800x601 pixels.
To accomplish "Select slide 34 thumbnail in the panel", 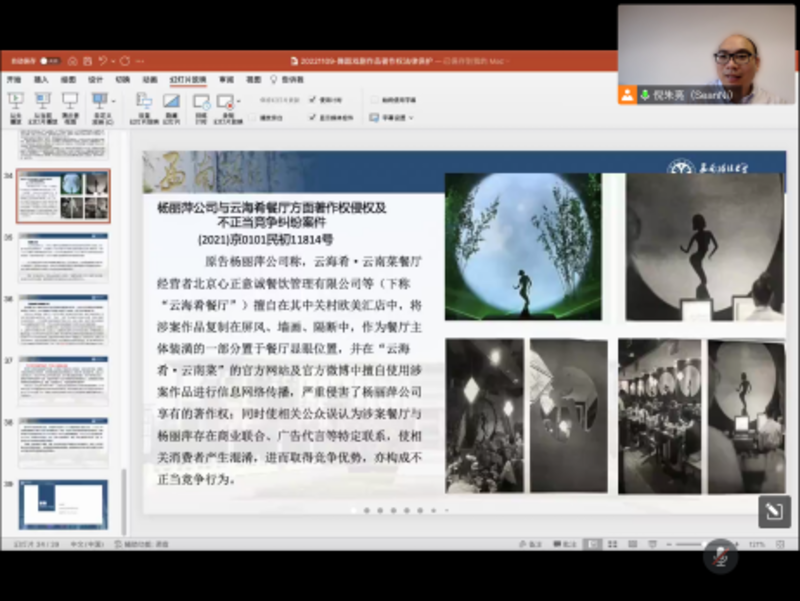I will (x=63, y=196).
